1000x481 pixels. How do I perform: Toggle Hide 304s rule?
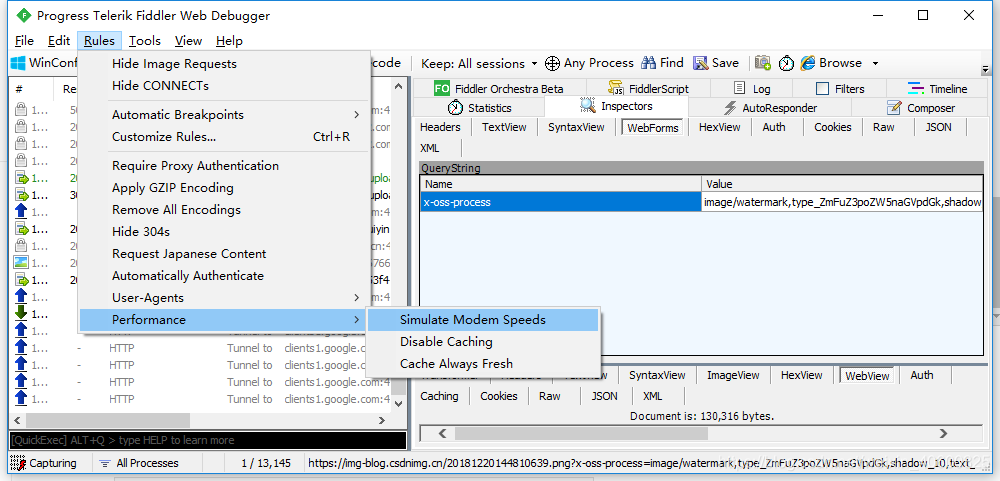point(141,232)
